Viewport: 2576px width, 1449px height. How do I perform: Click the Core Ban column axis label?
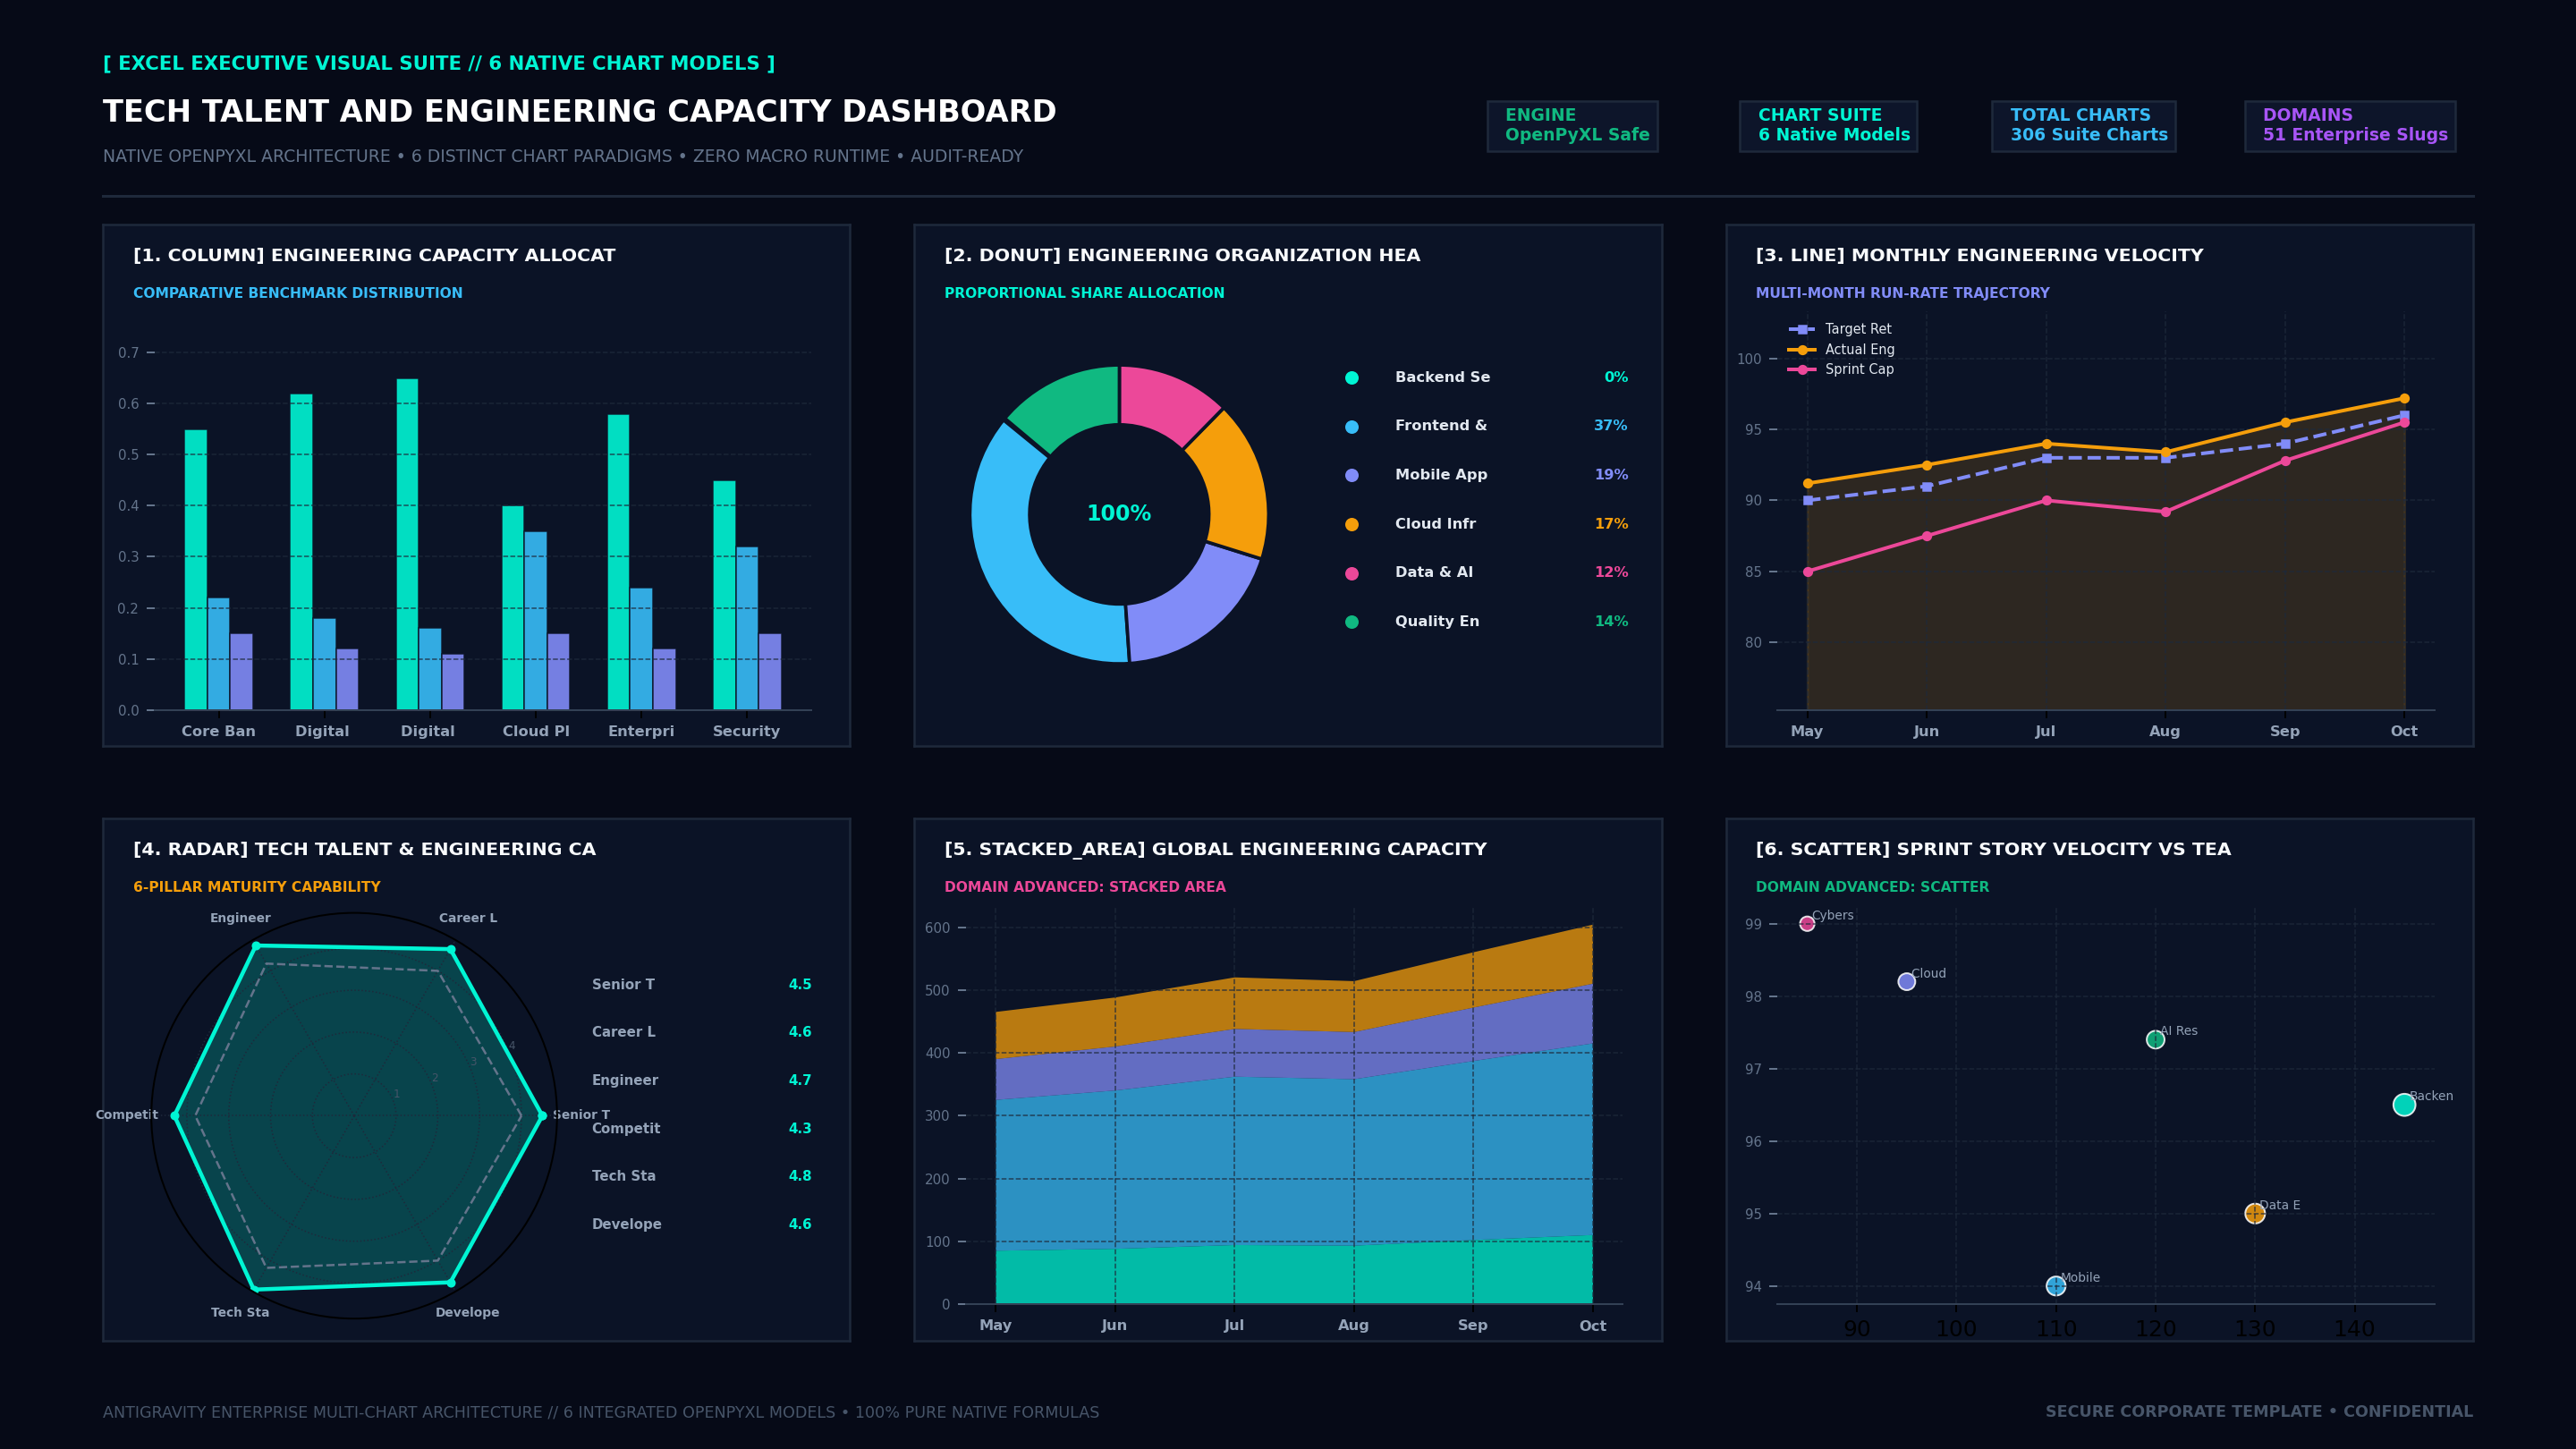[x=218, y=732]
